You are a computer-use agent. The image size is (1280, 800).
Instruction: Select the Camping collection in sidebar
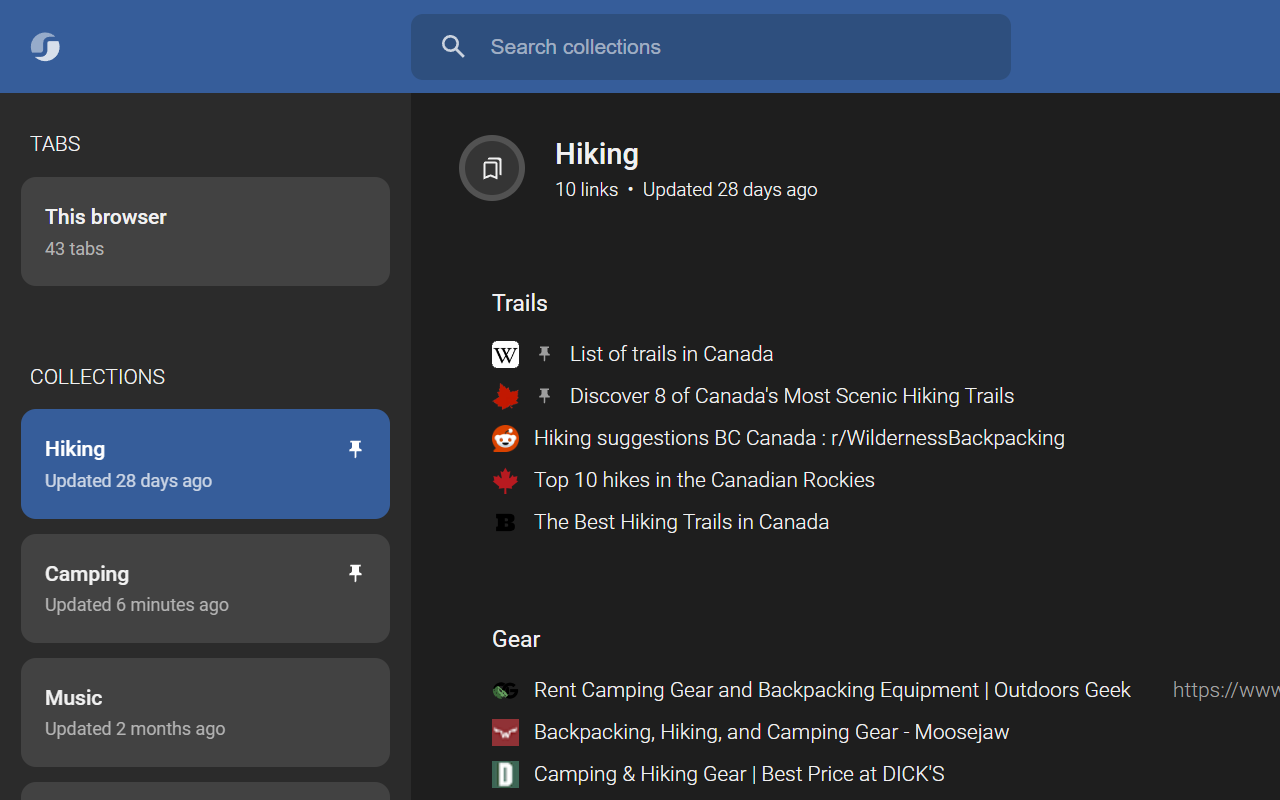click(205, 588)
